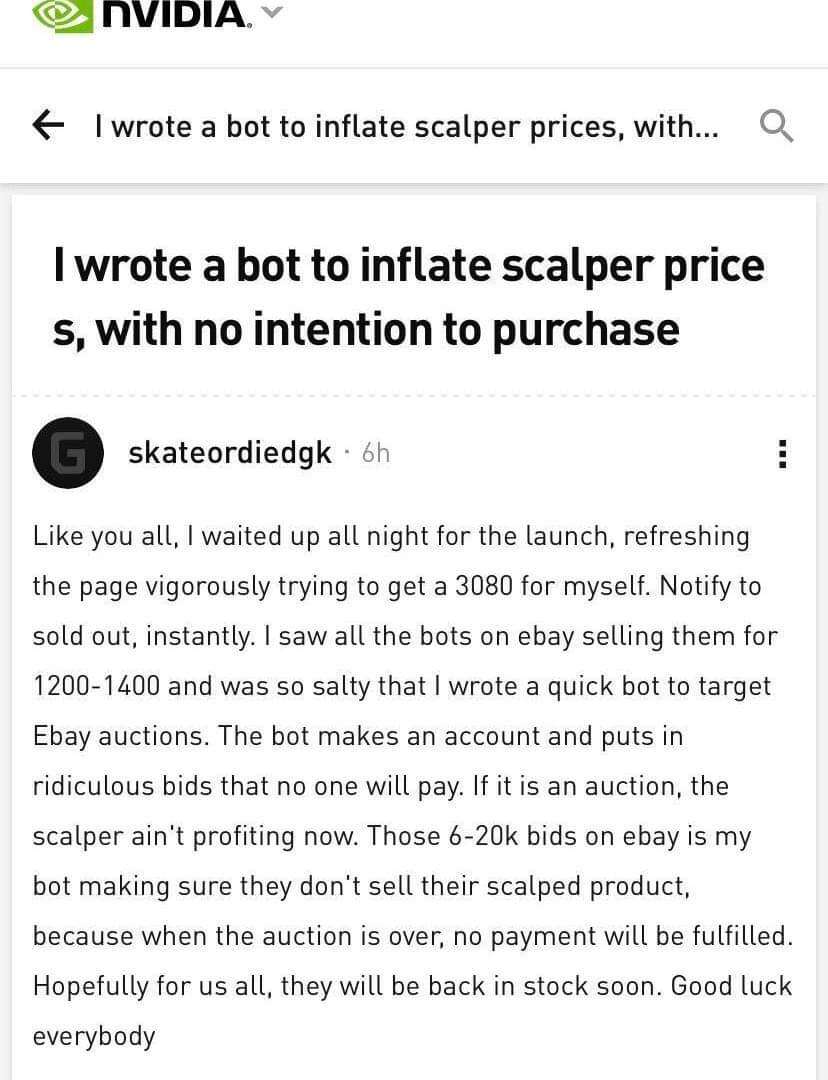Open the post's three-dot options menu

tap(782, 454)
